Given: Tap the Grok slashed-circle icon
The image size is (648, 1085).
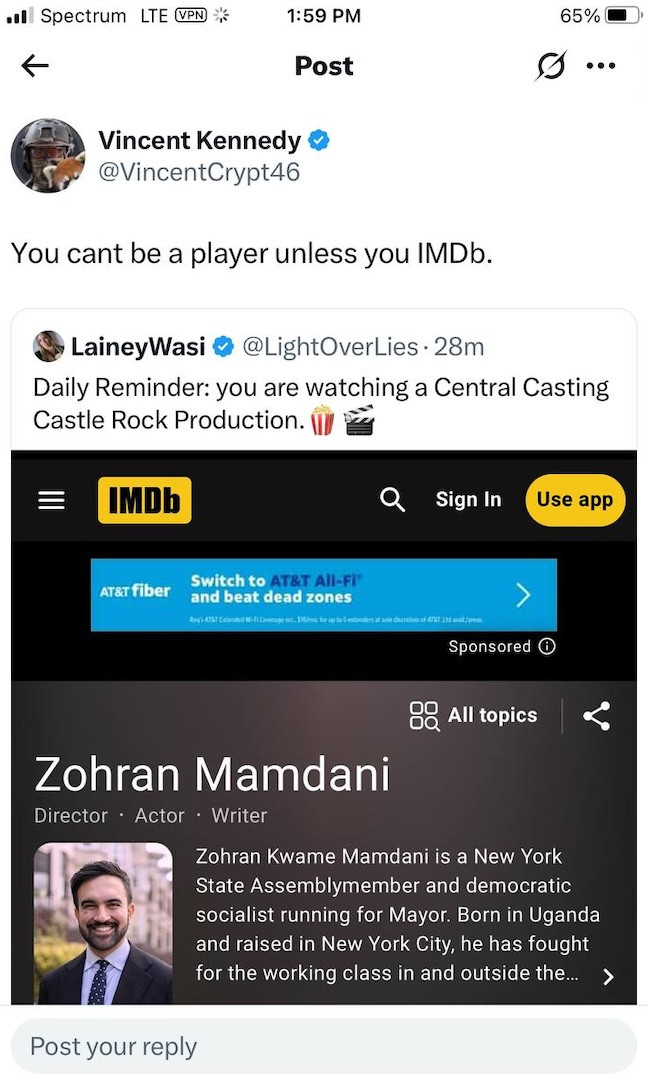Looking at the screenshot, I should (x=549, y=66).
